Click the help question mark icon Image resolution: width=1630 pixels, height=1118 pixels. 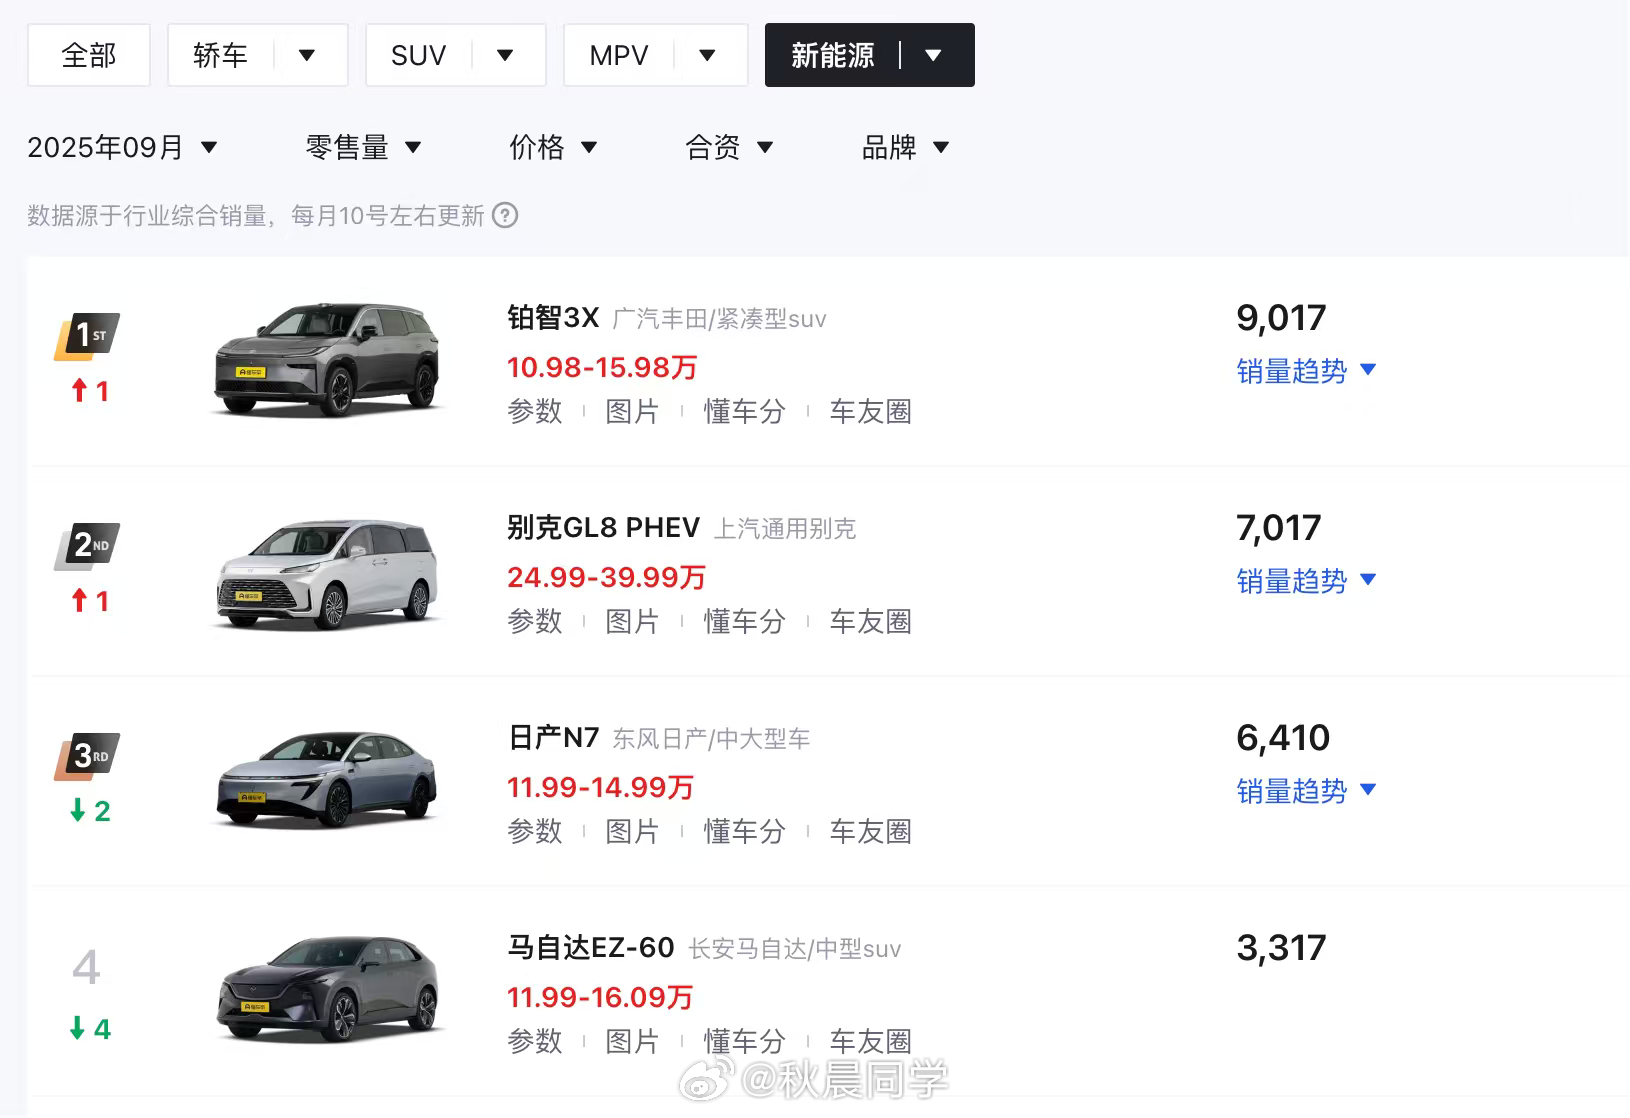click(506, 215)
